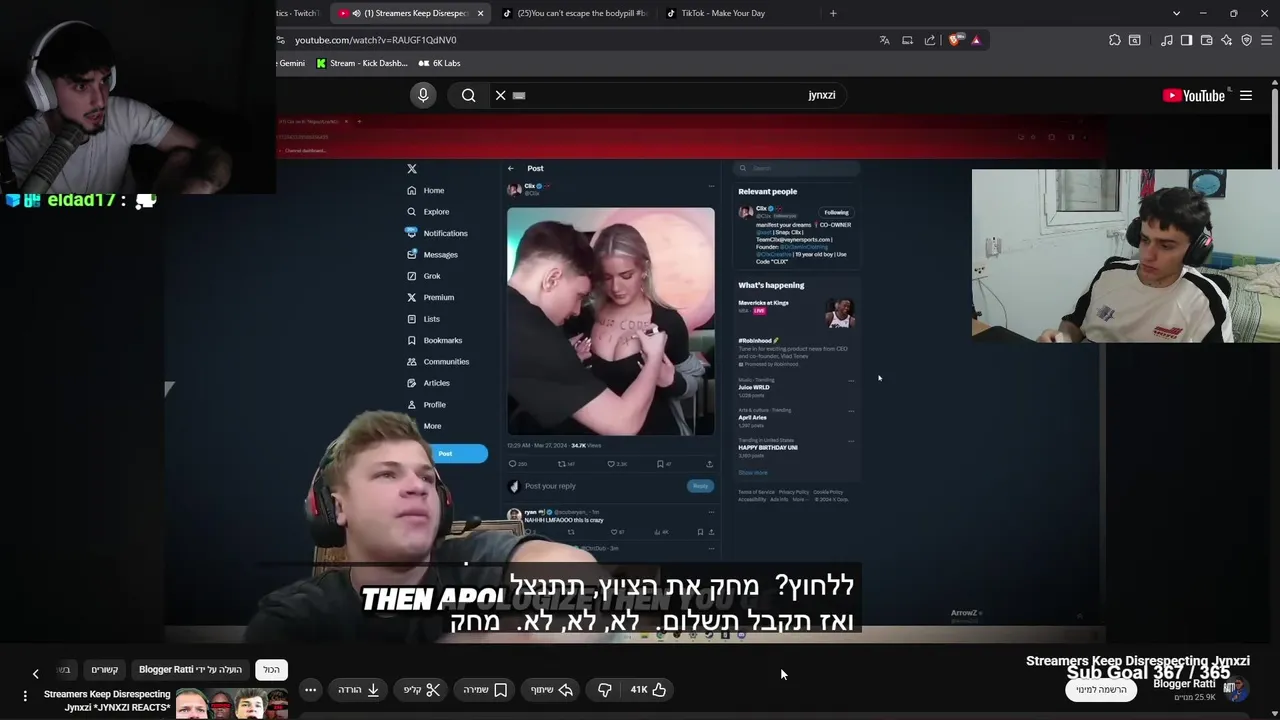Open the Brave Wallet icon
The image size is (1280, 720).
[1206, 40]
